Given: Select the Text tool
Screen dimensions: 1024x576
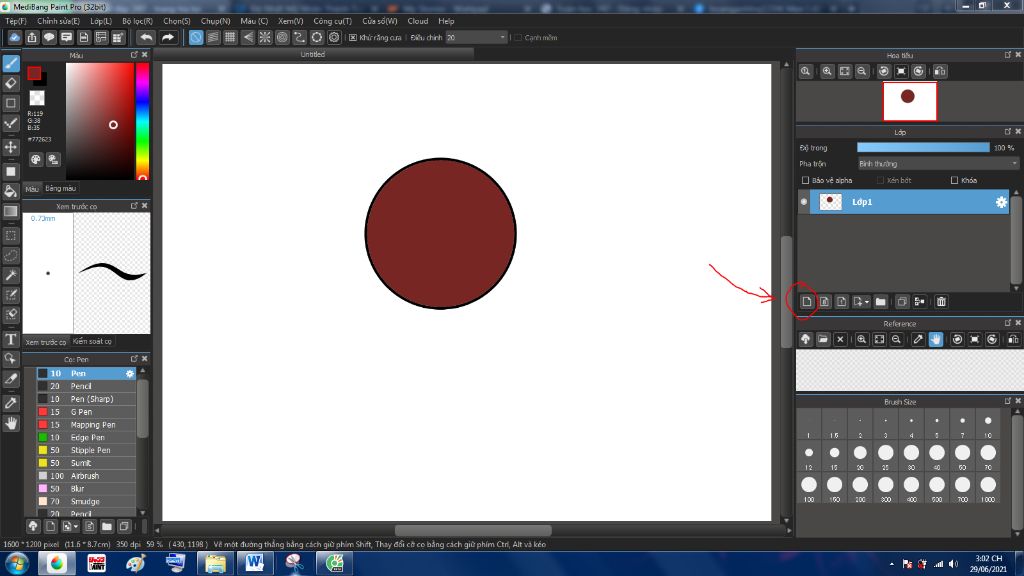Looking at the screenshot, I should (x=11, y=339).
